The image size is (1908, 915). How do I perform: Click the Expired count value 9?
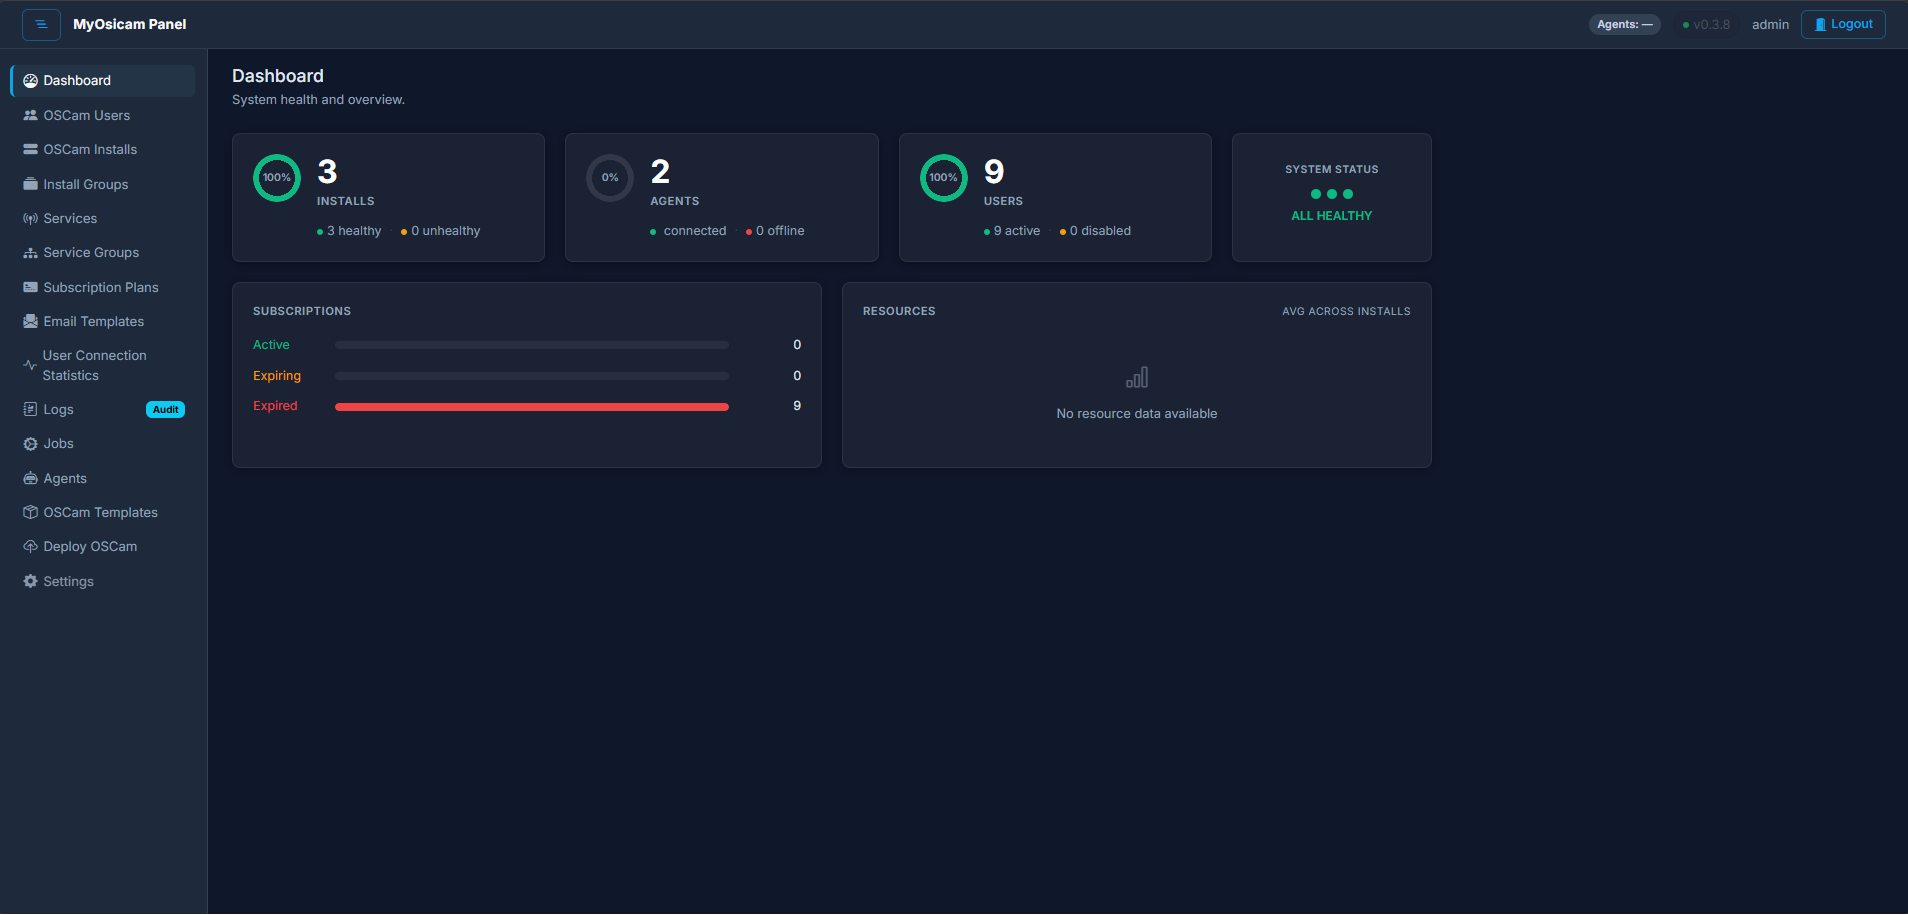point(797,406)
